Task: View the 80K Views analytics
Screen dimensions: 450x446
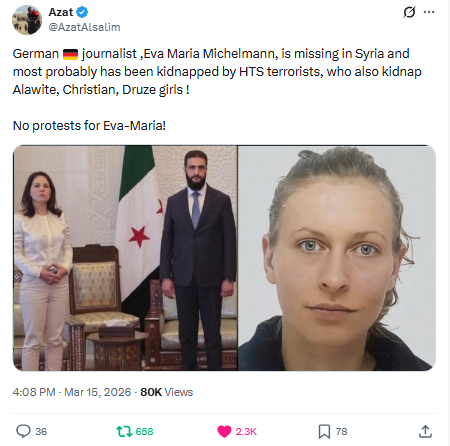Action: [166, 392]
